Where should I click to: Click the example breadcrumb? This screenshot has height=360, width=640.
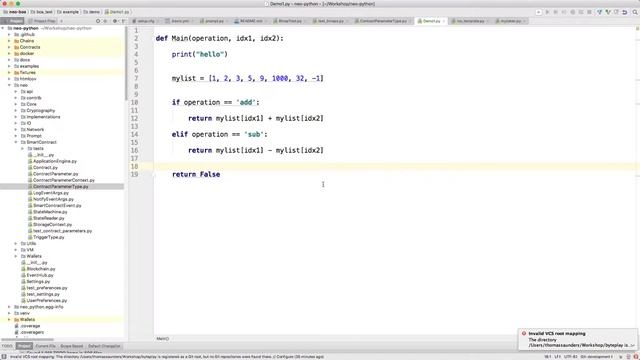point(68,12)
